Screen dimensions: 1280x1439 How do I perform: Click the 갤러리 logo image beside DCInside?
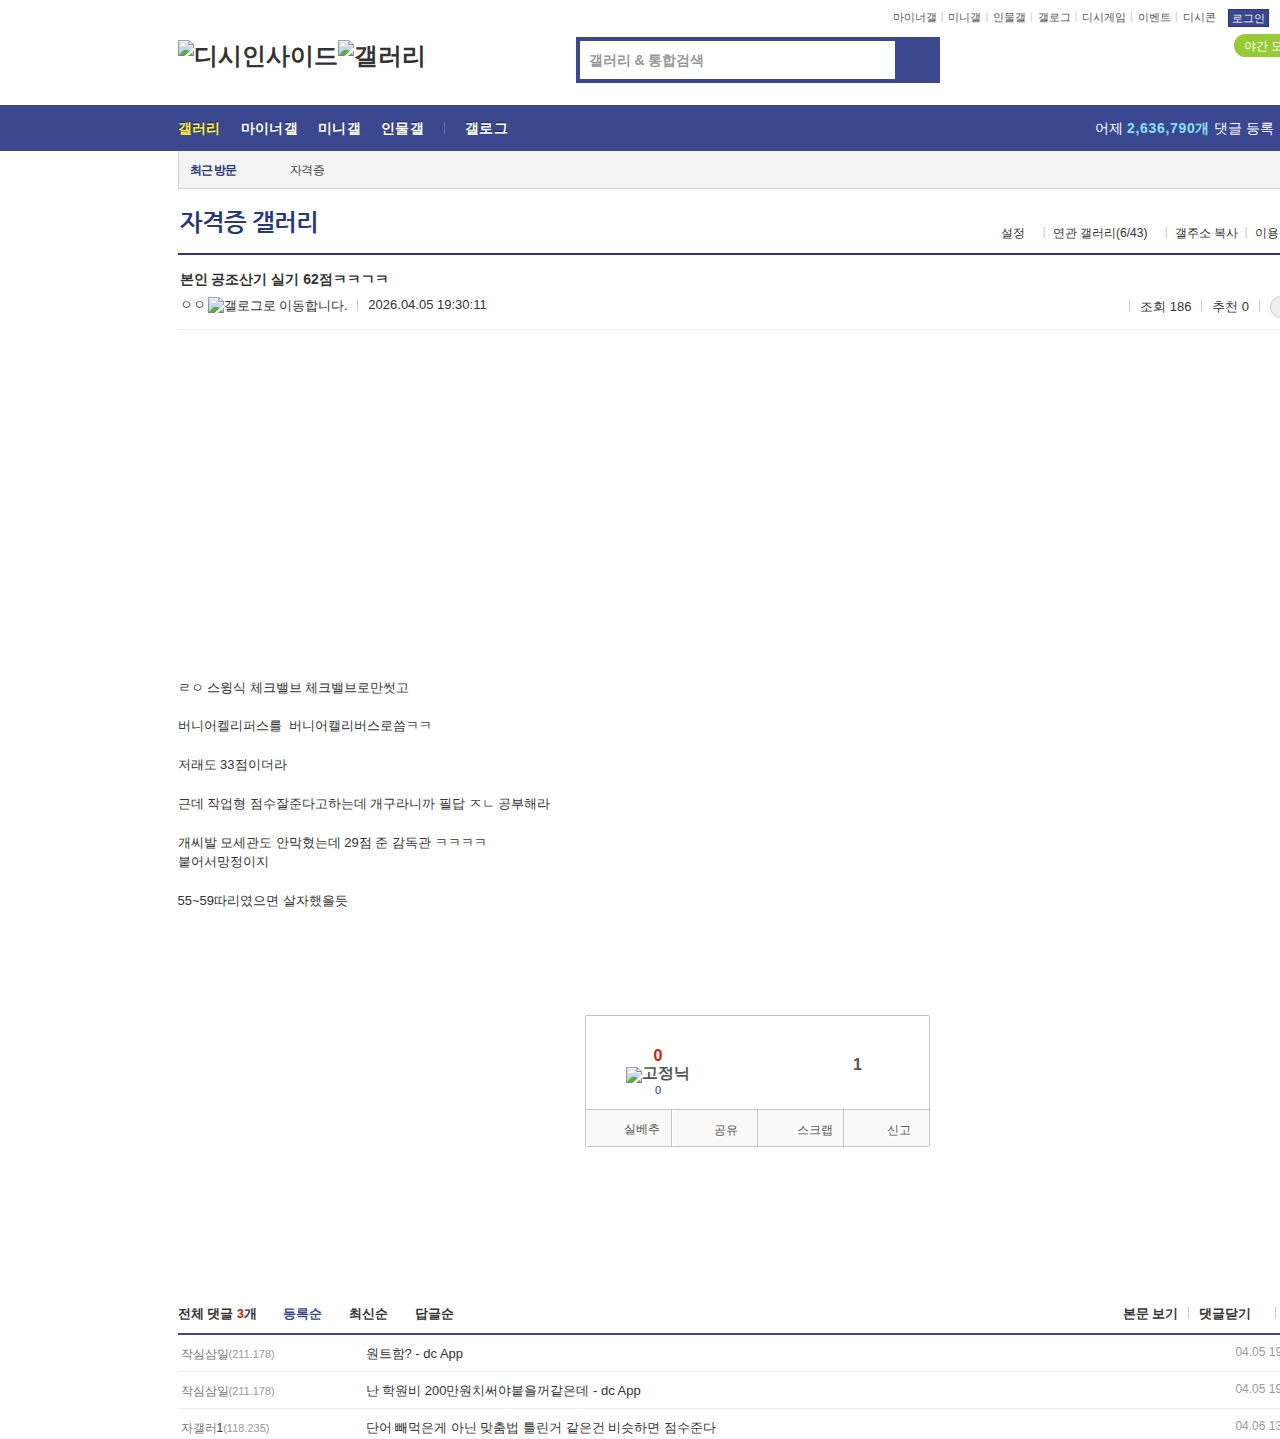(381, 56)
